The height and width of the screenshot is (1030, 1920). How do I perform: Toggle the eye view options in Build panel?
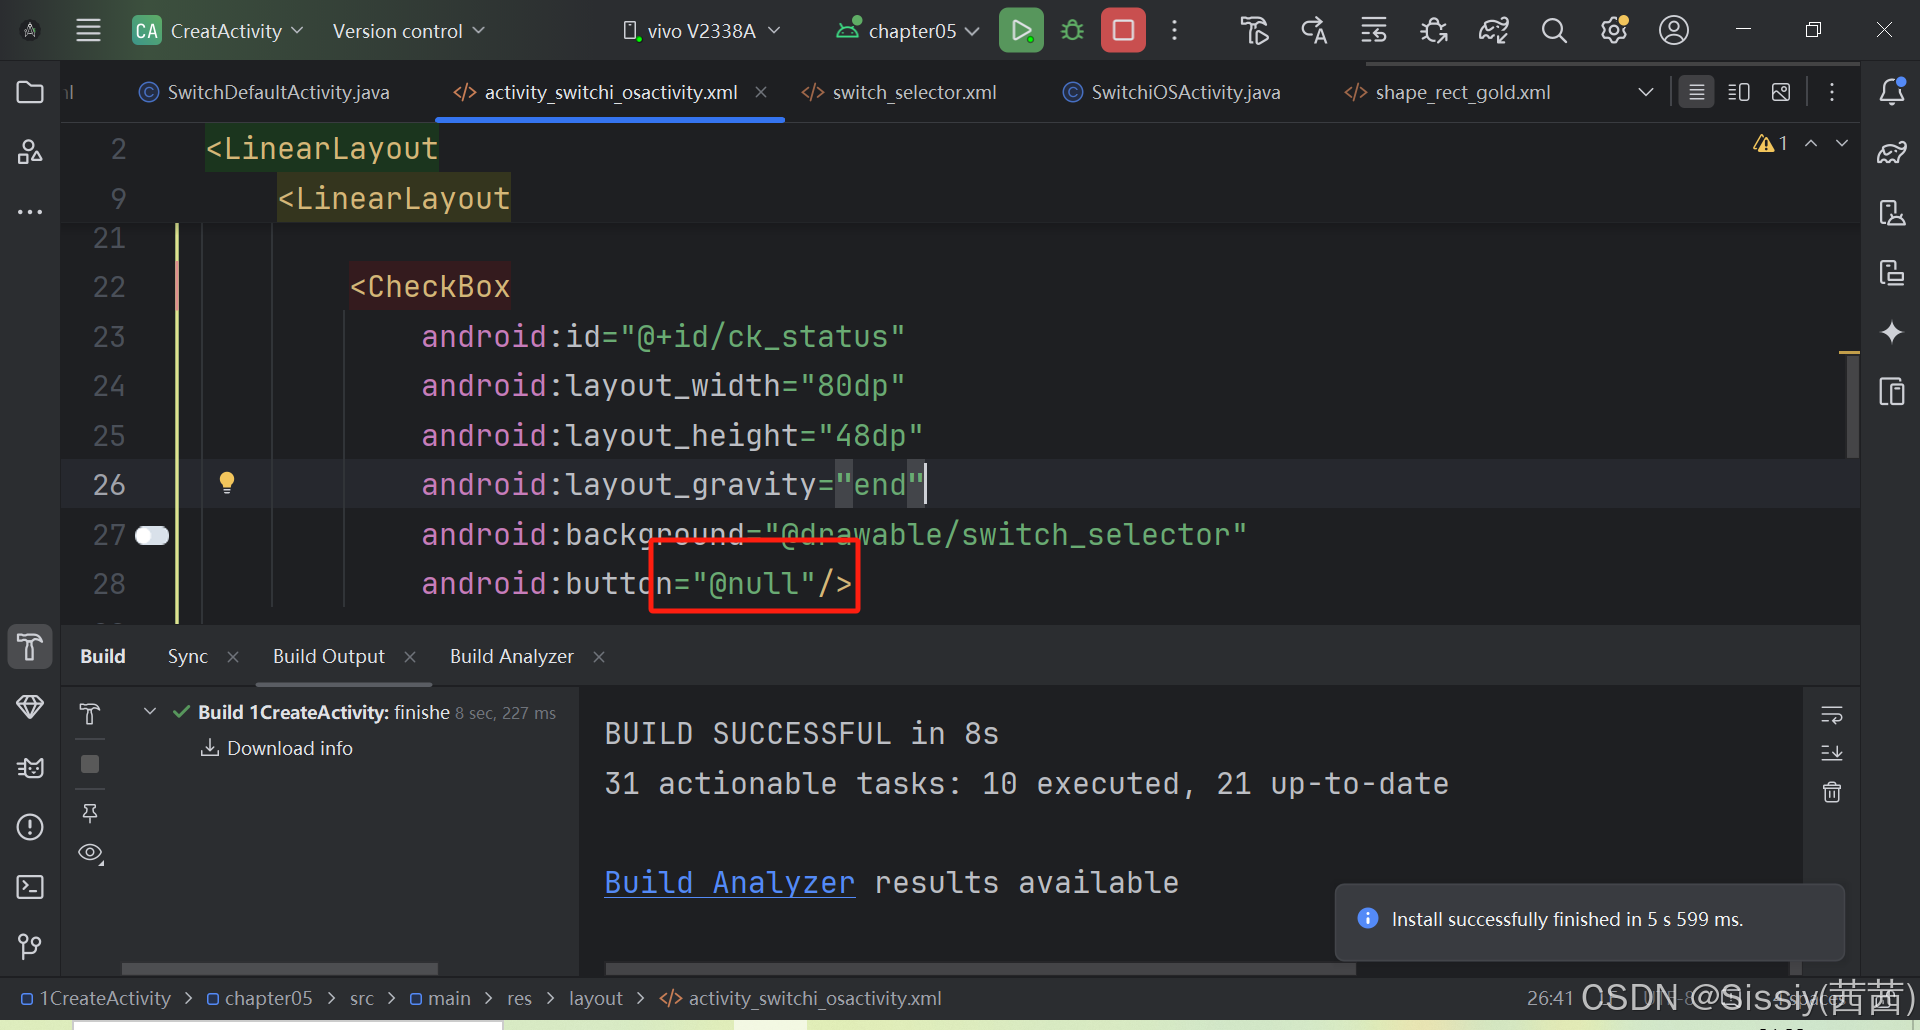[x=89, y=853]
